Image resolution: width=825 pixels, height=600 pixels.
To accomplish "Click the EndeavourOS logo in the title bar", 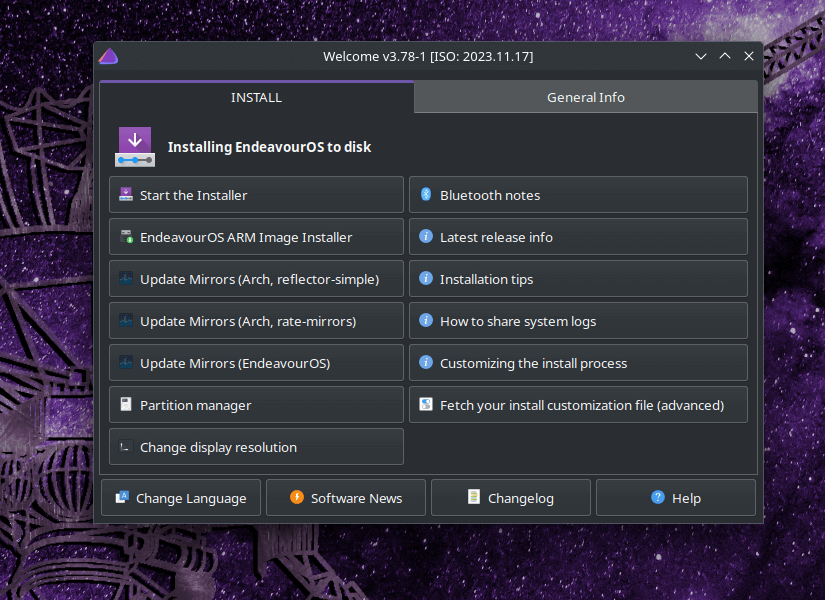I will pos(108,56).
